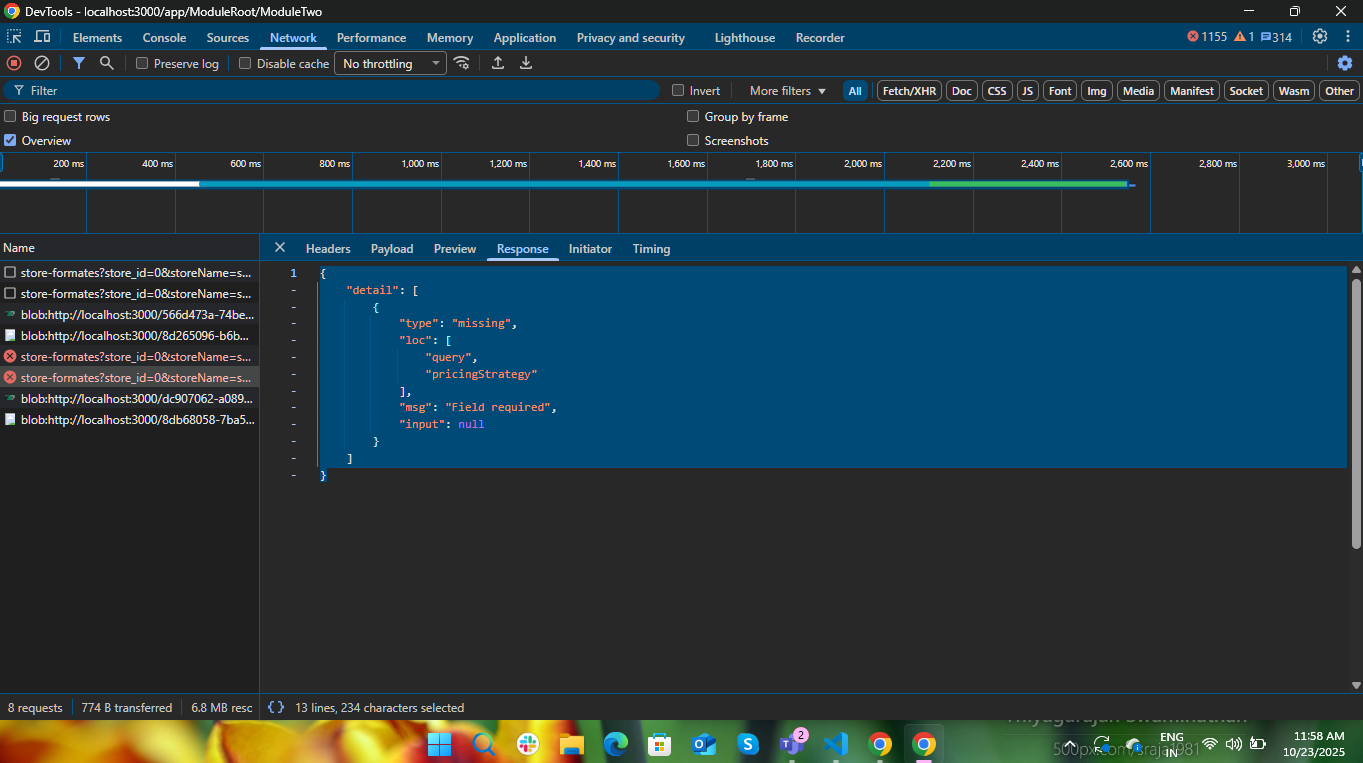The image size is (1363, 763).
Task: Filter requests by Fetch/XHR
Action: tap(909, 91)
